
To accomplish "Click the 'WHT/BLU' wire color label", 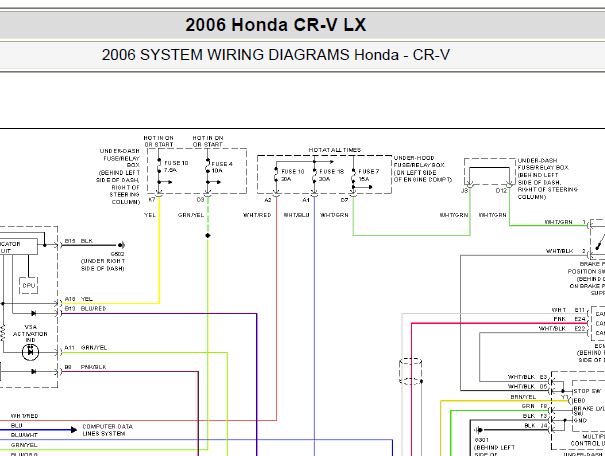I will [x=296, y=215].
